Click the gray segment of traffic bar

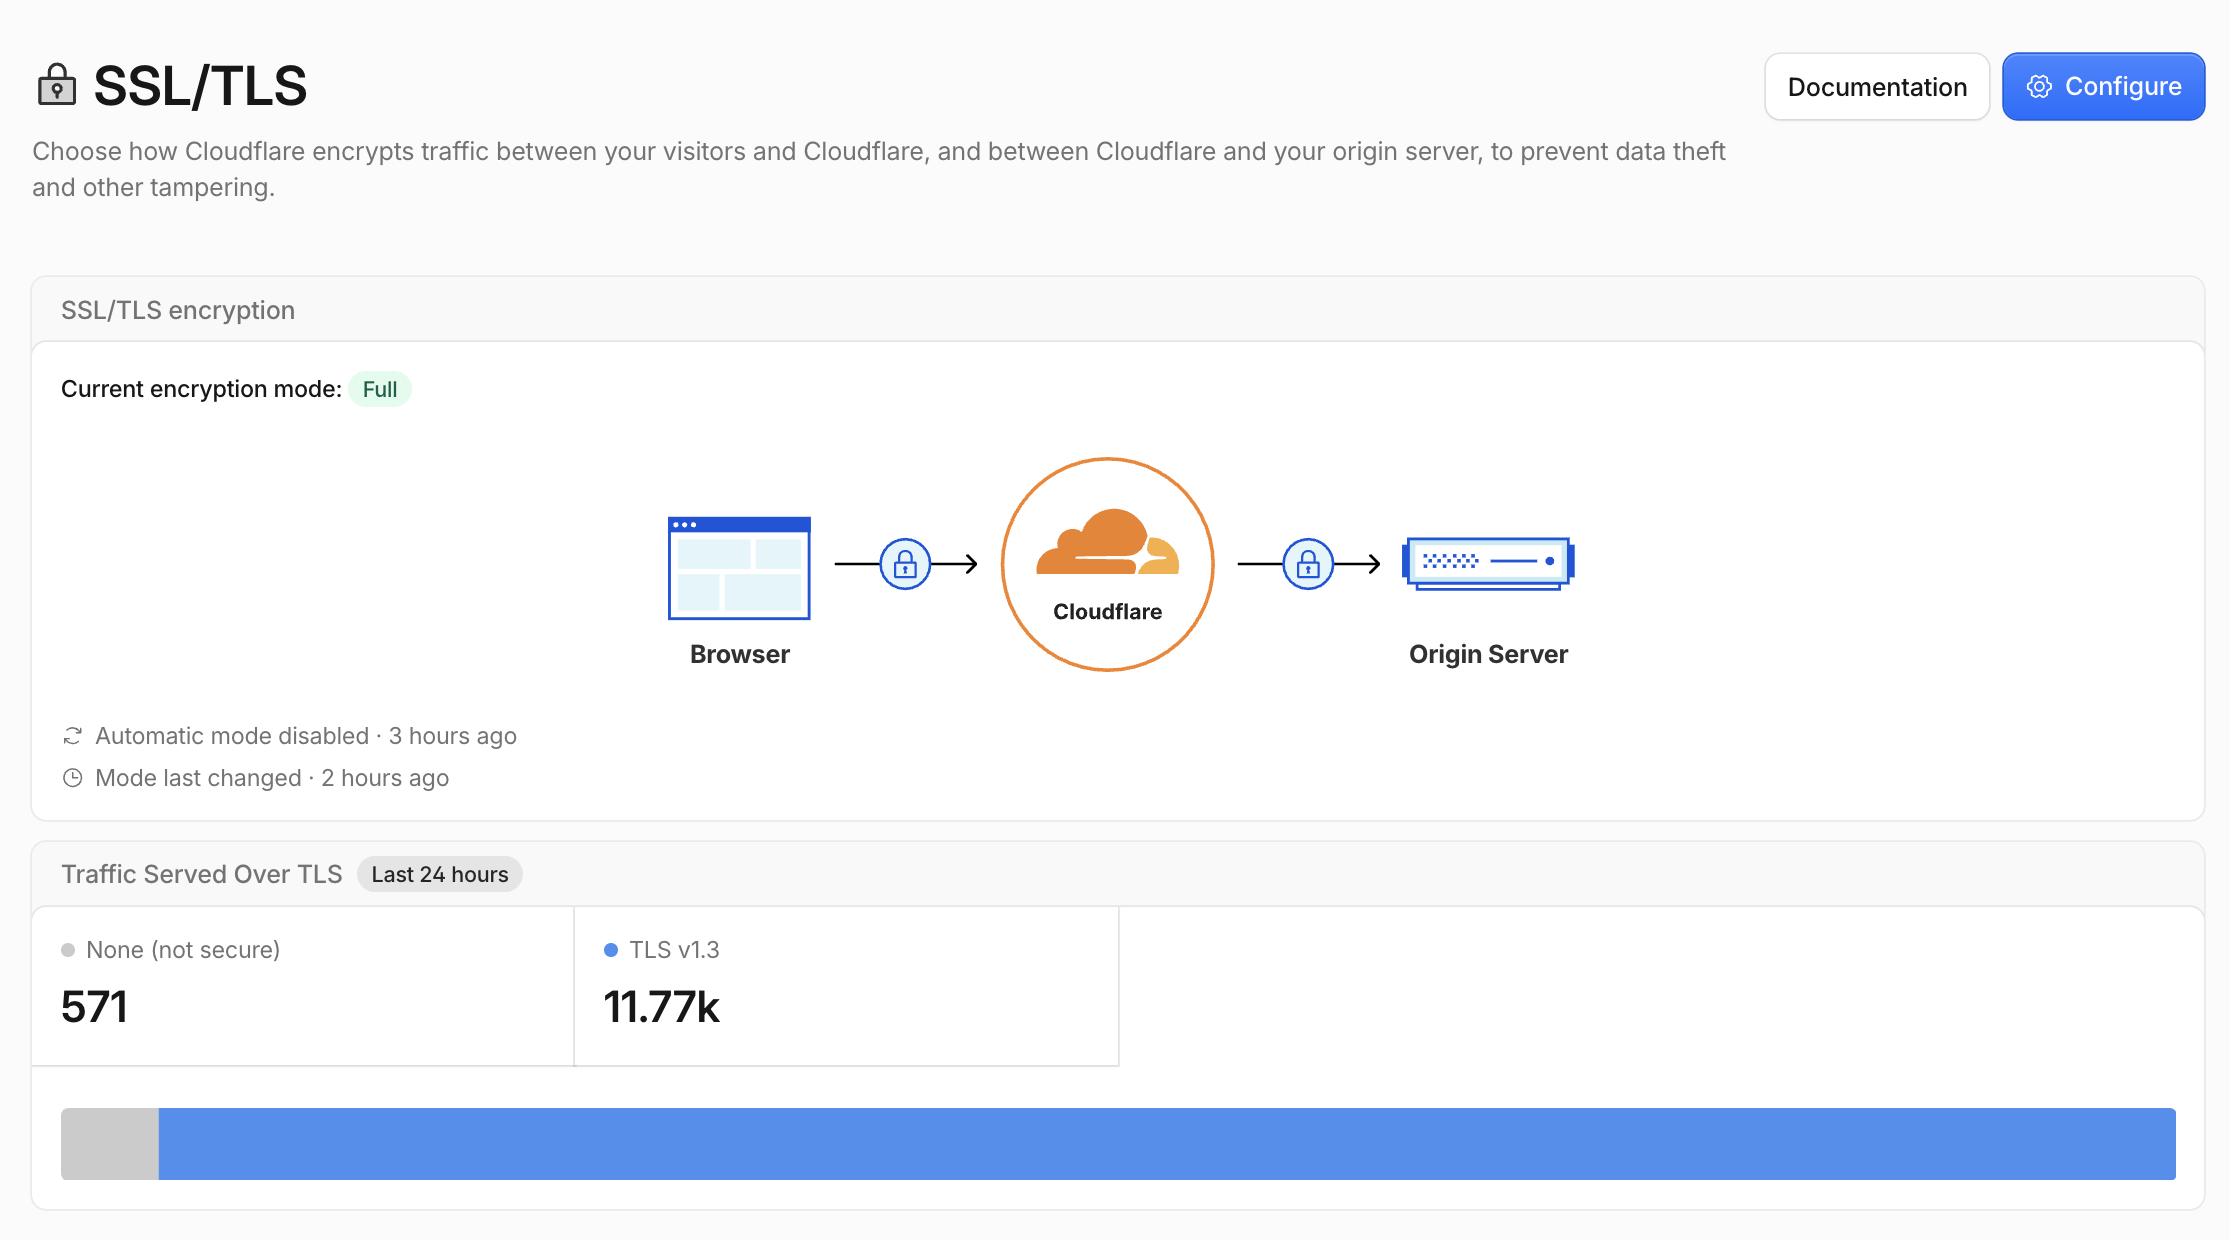110,1143
